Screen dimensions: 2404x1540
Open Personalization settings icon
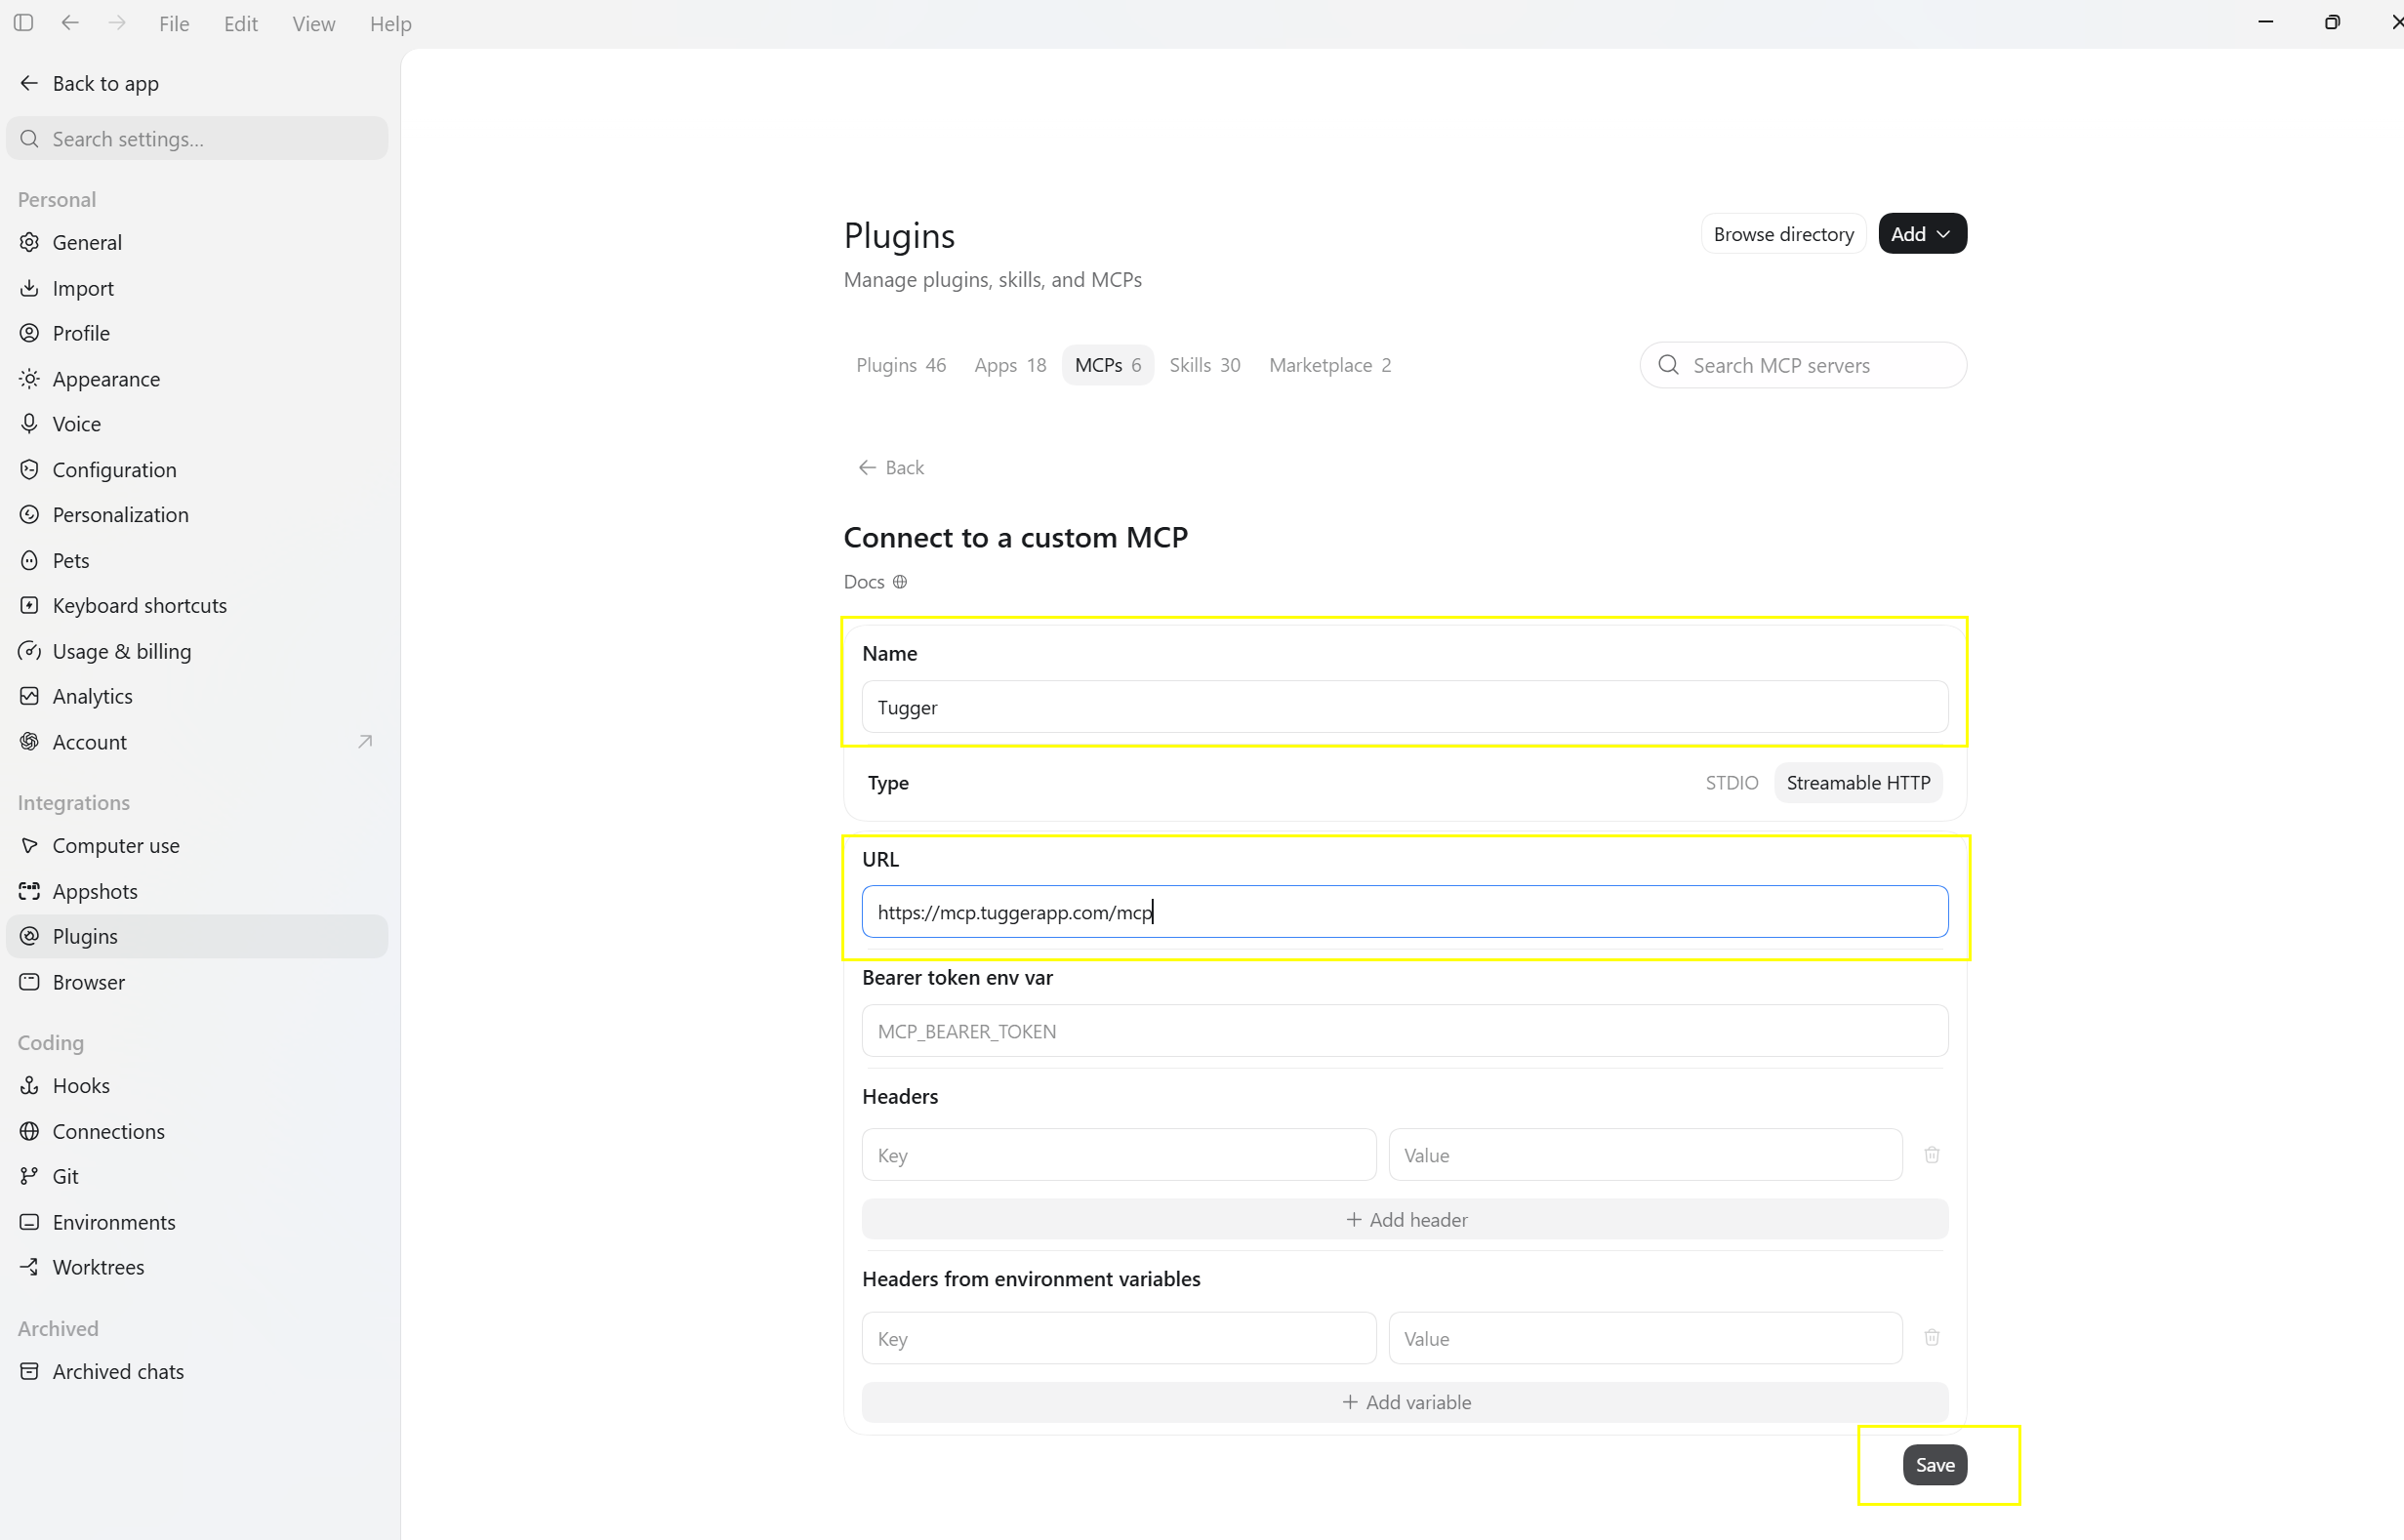click(x=30, y=515)
